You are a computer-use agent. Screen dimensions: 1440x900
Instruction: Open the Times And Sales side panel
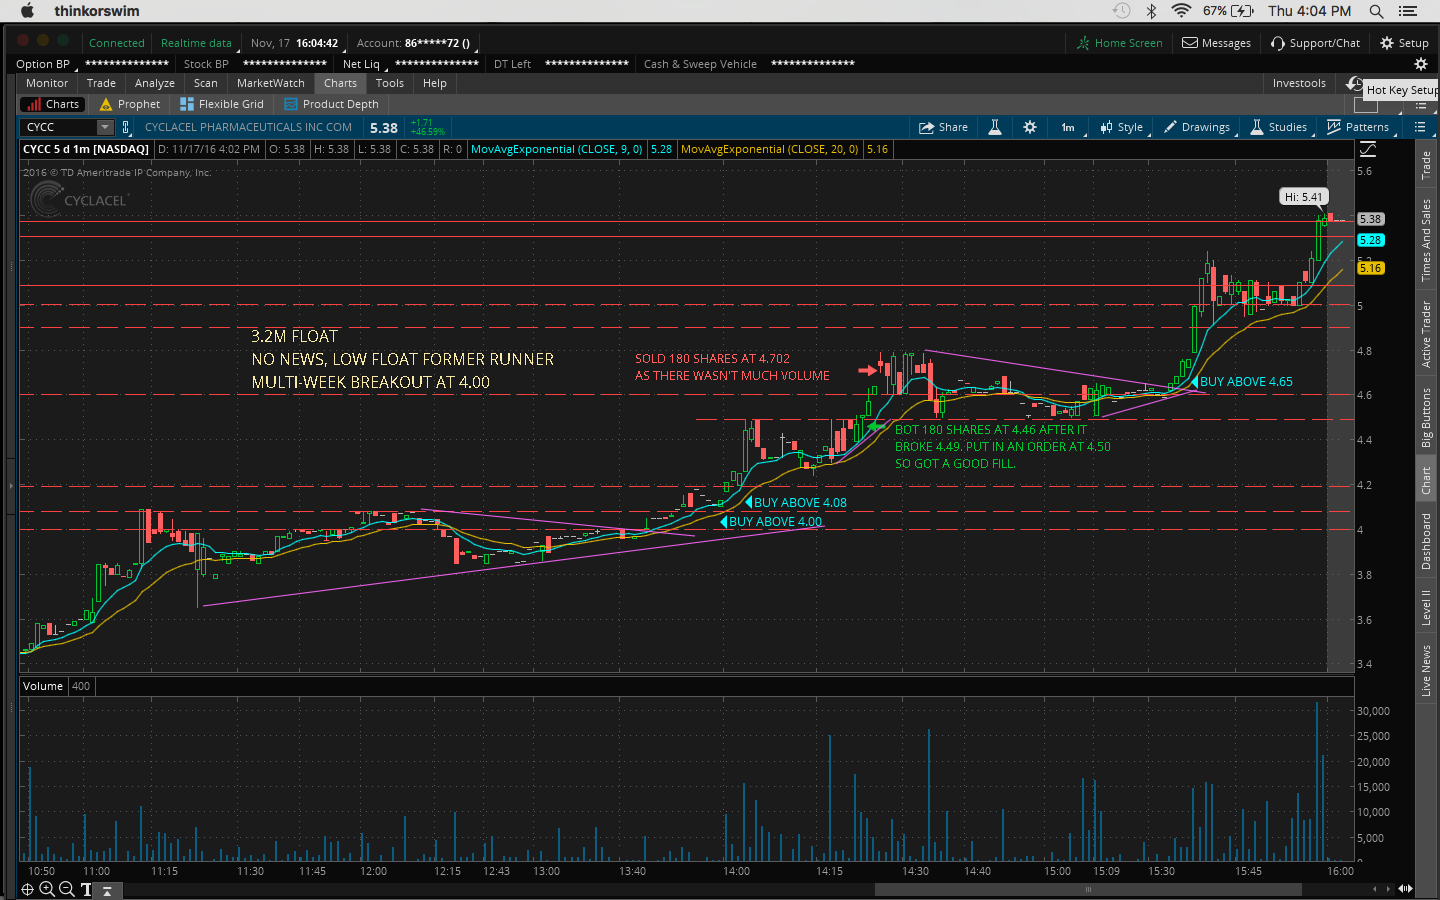tap(1426, 240)
